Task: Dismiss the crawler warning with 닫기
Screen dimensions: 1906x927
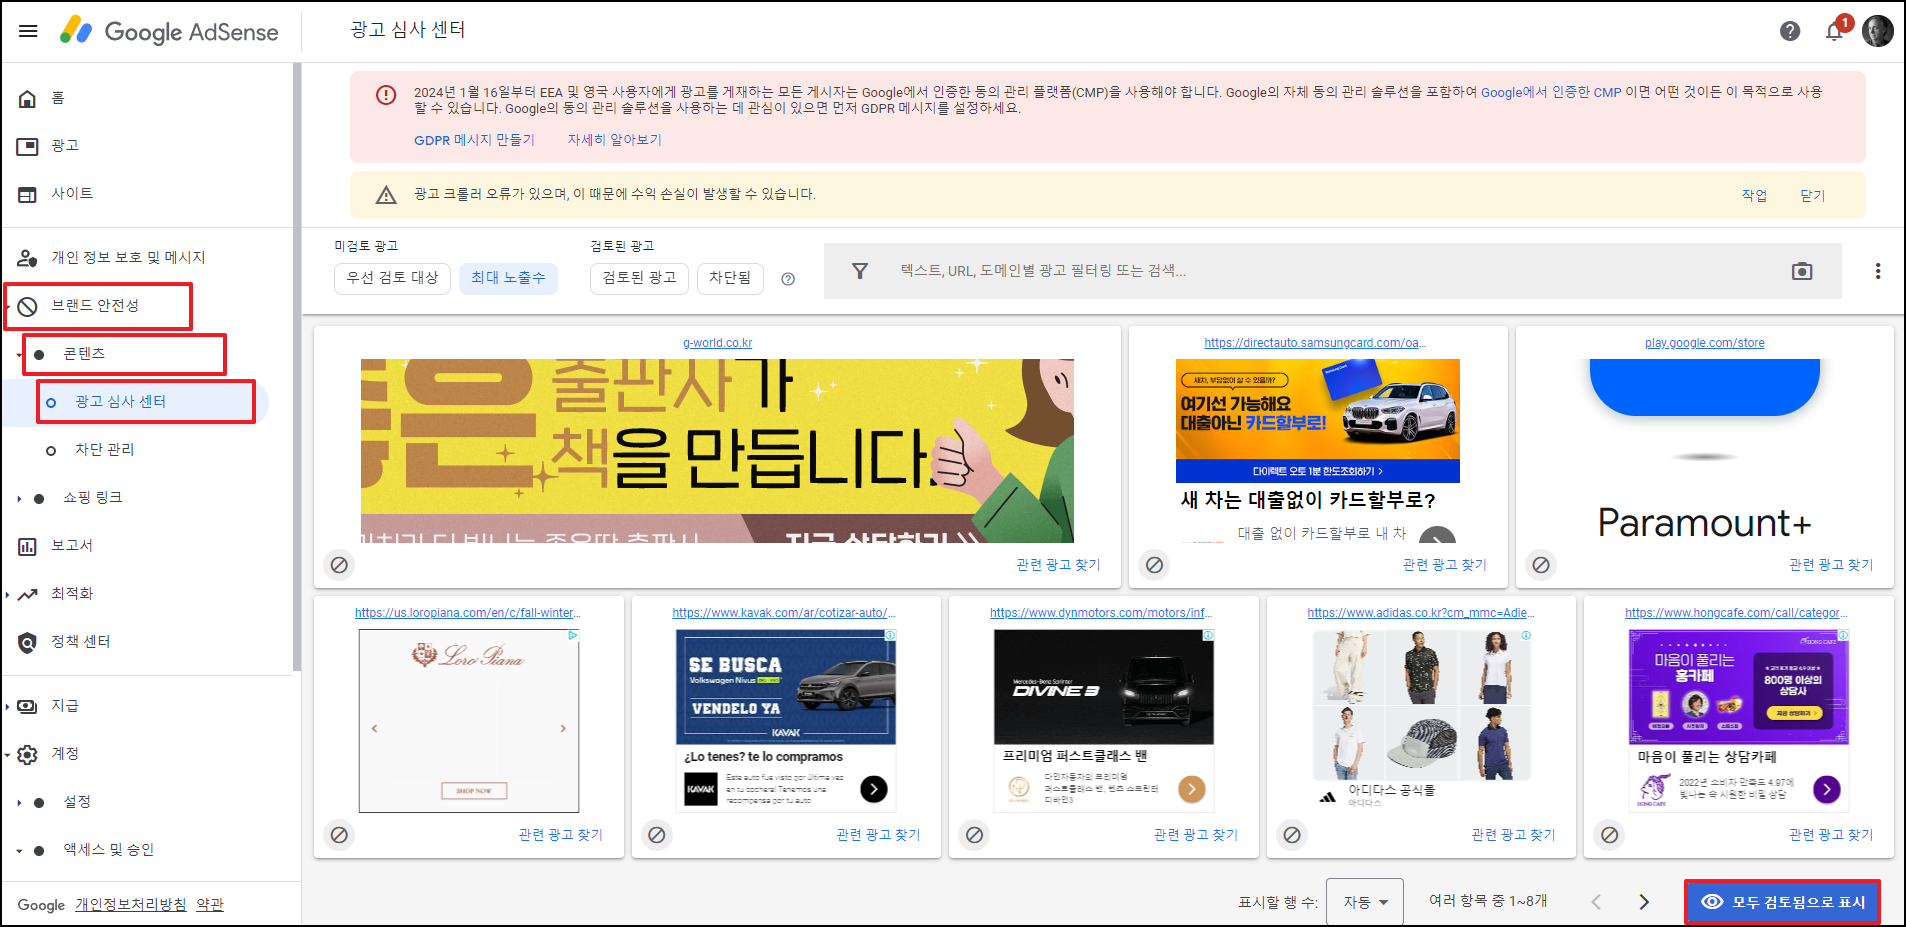Action: tap(1812, 195)
